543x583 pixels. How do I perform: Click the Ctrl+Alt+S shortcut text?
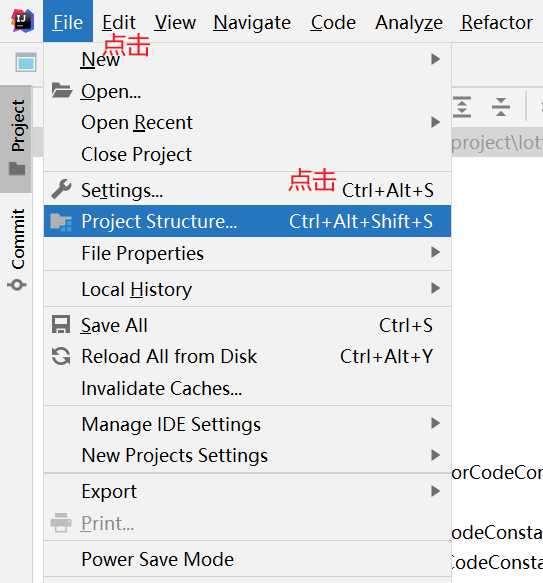(388, 190)
